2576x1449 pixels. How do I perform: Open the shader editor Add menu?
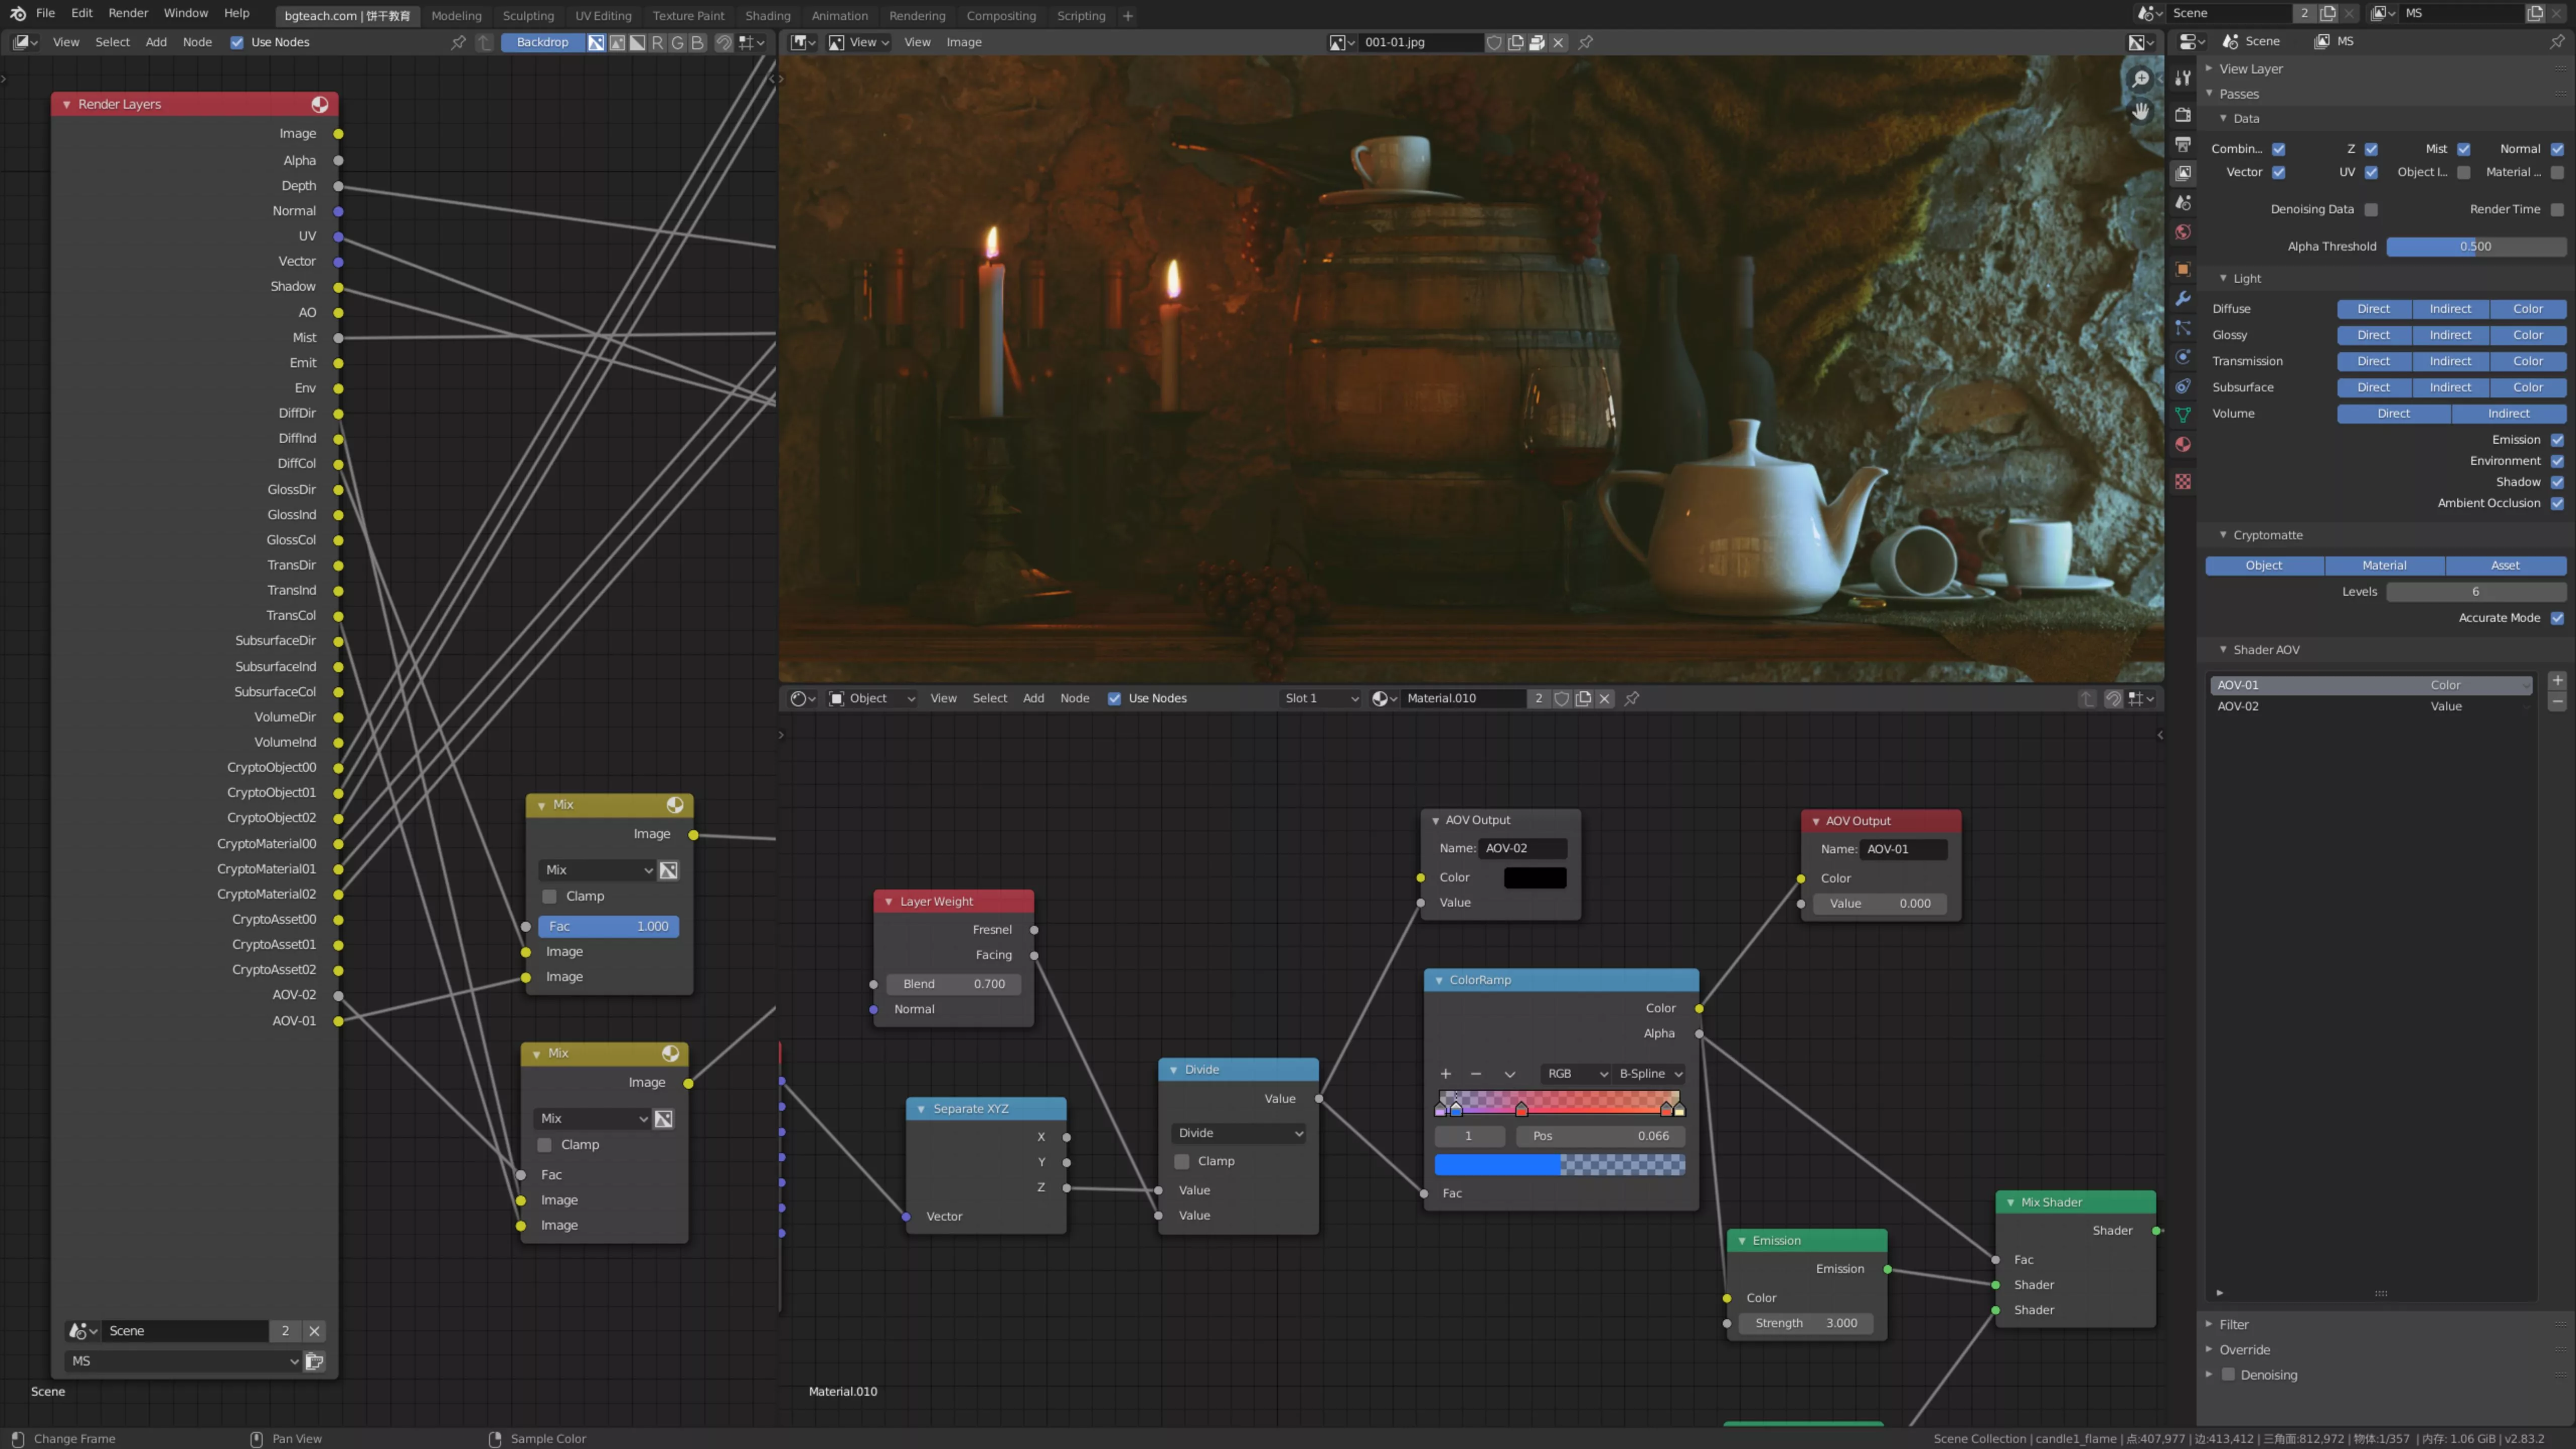coord(1033,698)
